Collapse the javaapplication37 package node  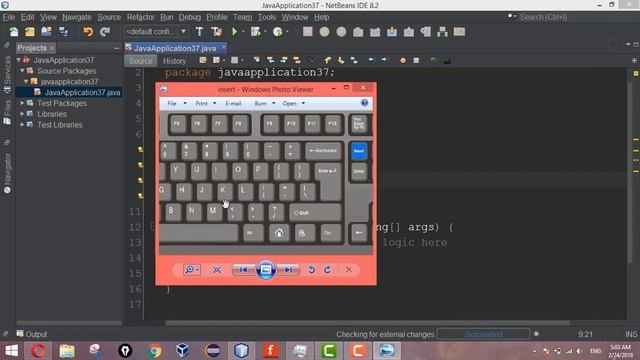point(26,81)
